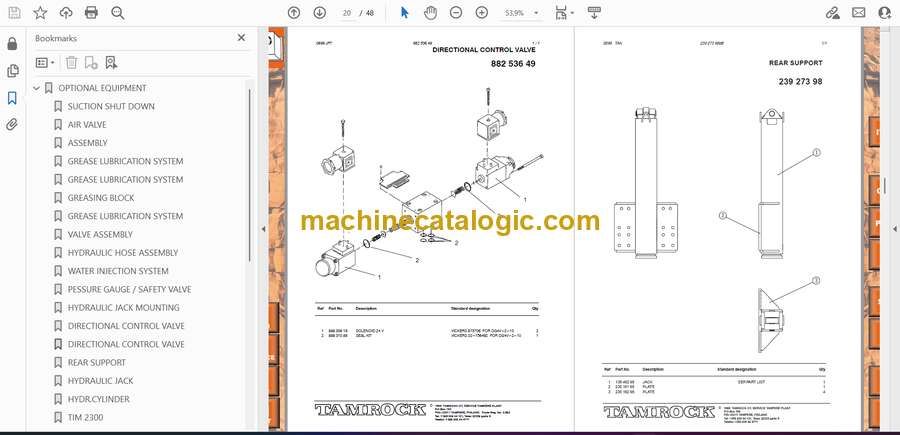Upload the file to cloud
This screenshot has height=435, width=900.
click(66, 13)
